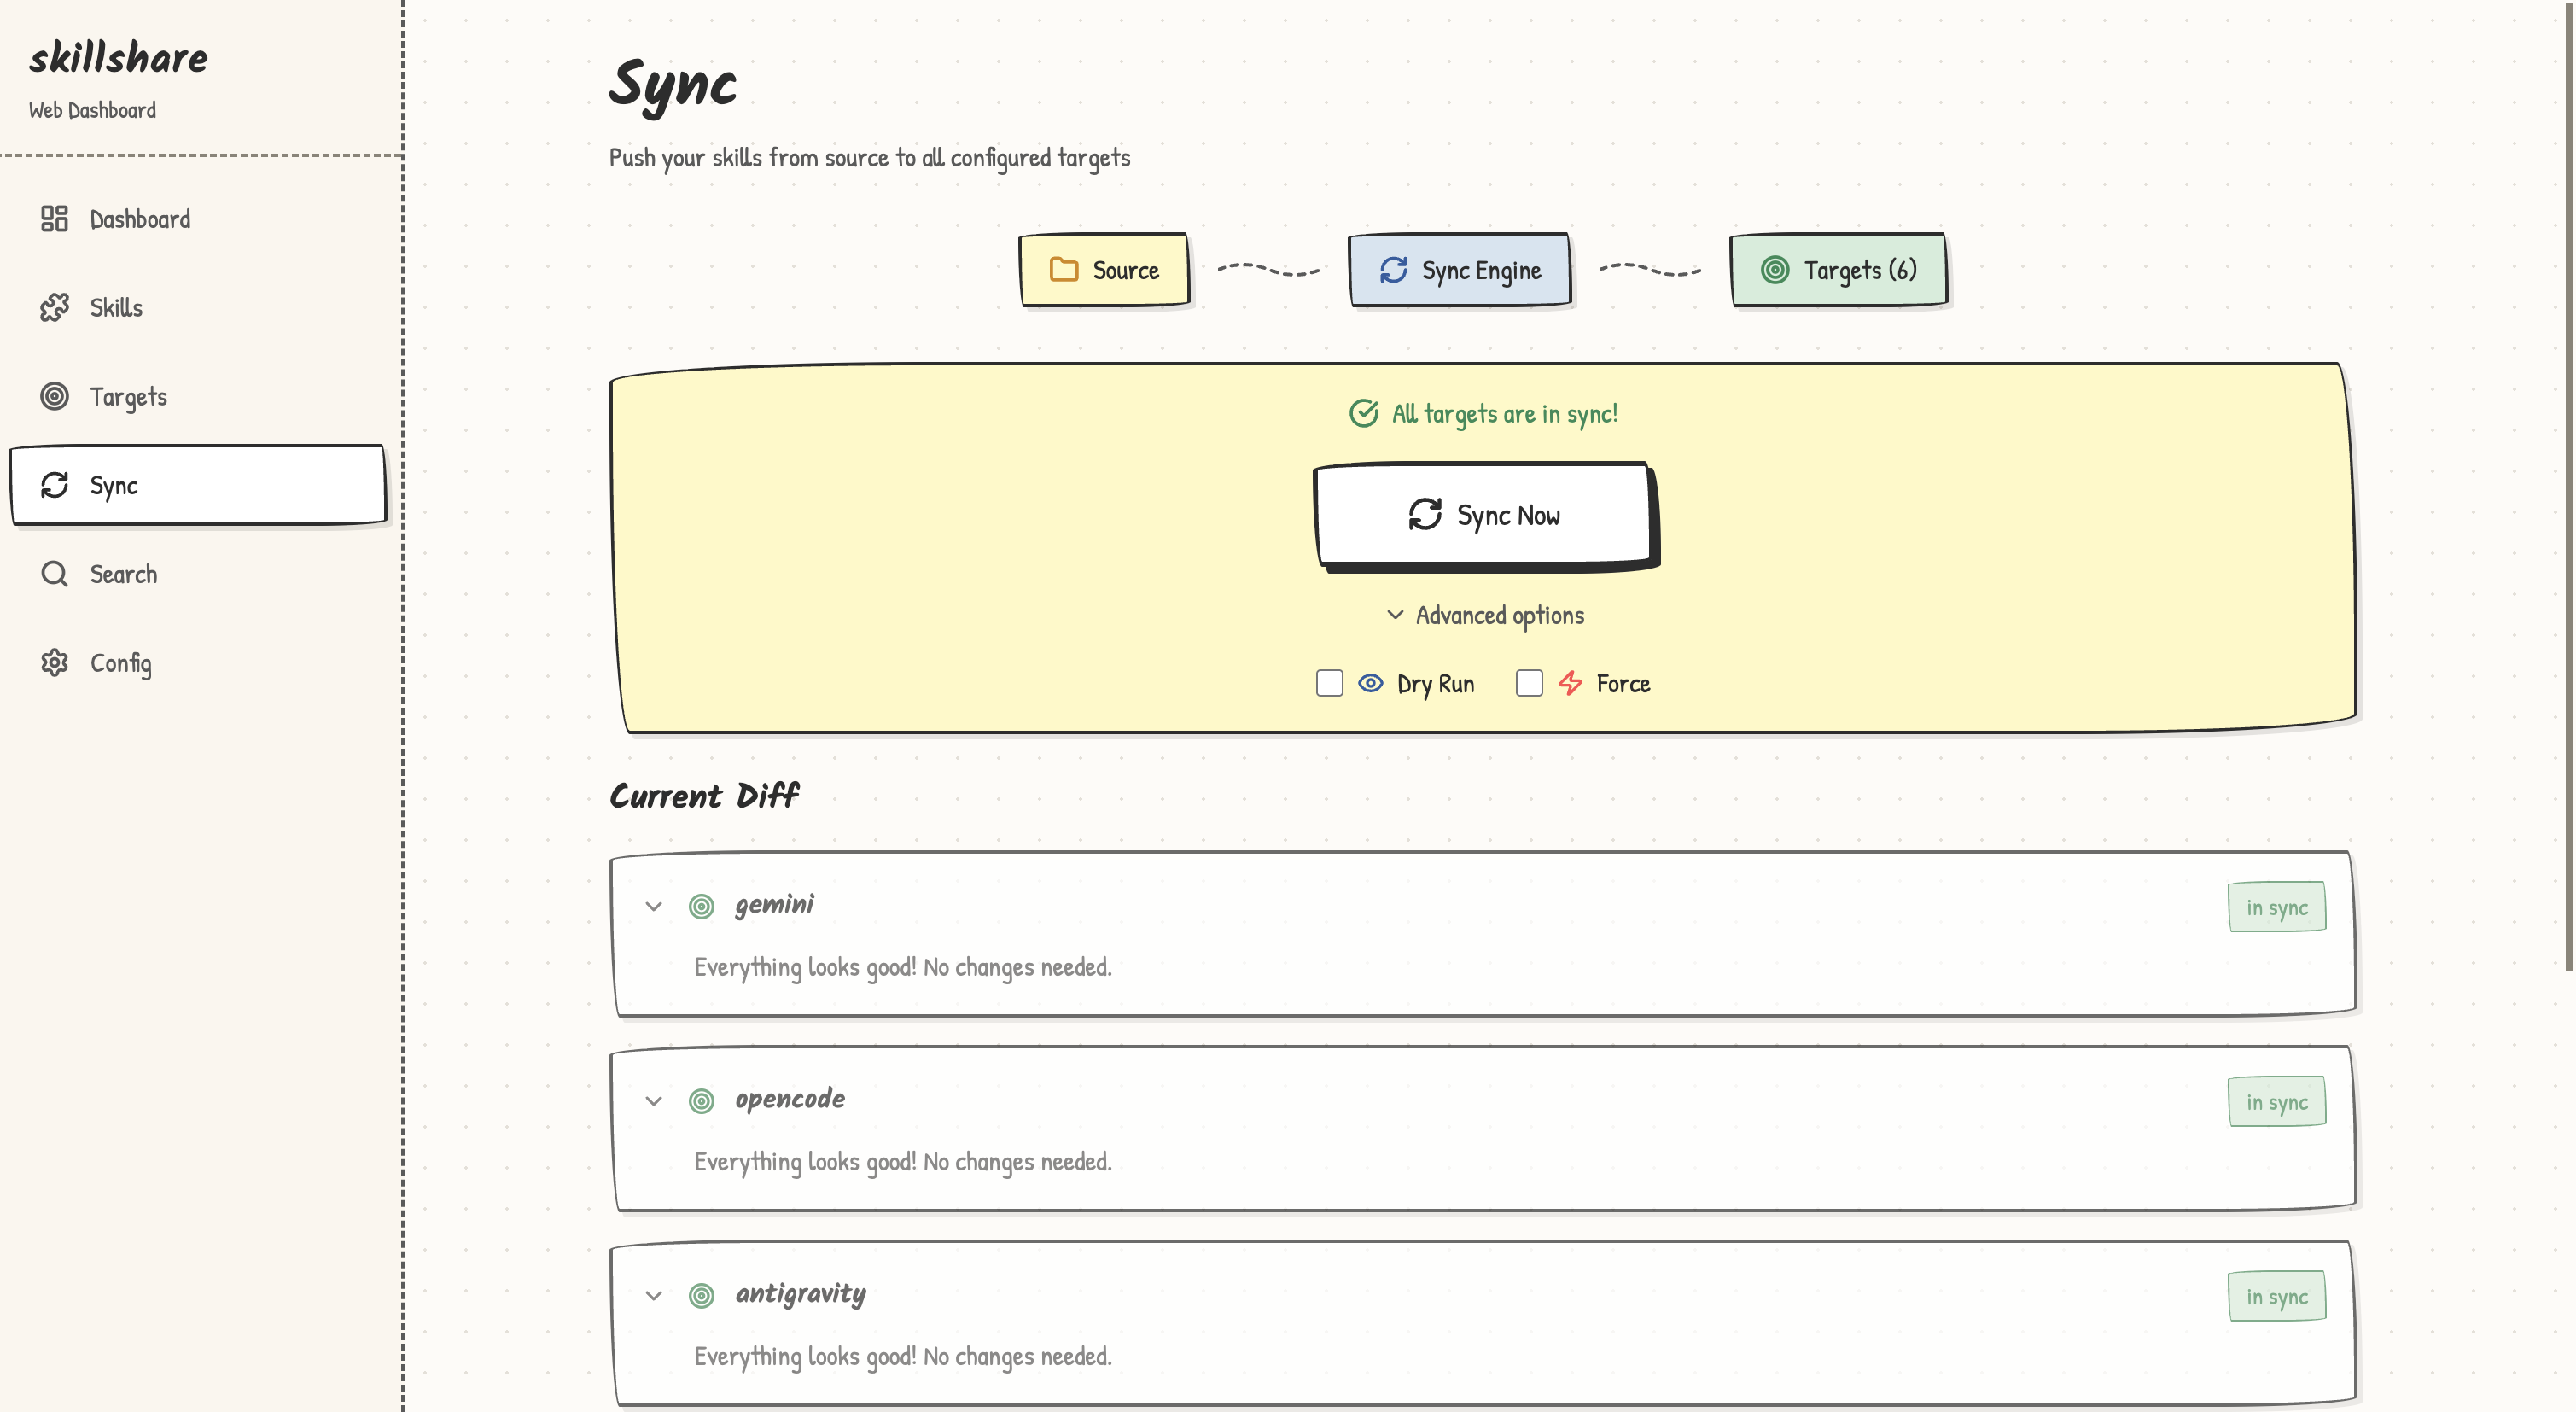Click the Config gear icon in sidebar
2576x1412 pixels.
coord(54,663)
